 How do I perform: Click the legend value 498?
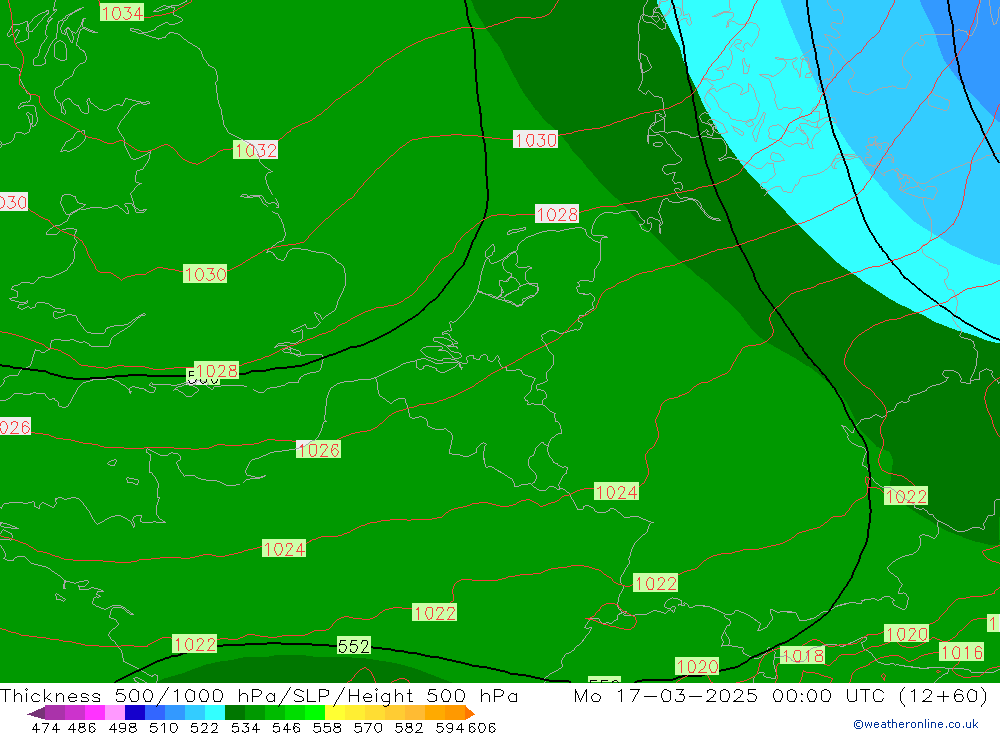point(122,728)
